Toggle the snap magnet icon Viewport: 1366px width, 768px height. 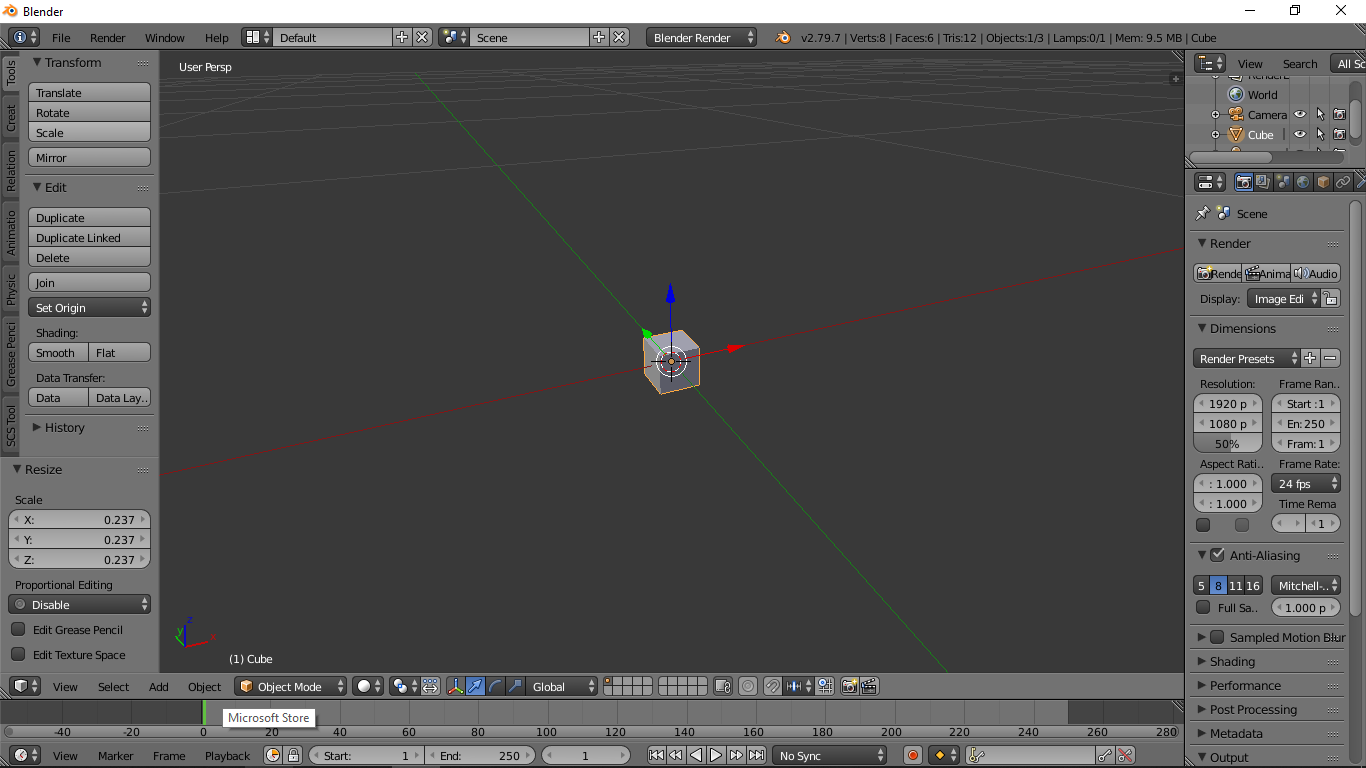773,686
